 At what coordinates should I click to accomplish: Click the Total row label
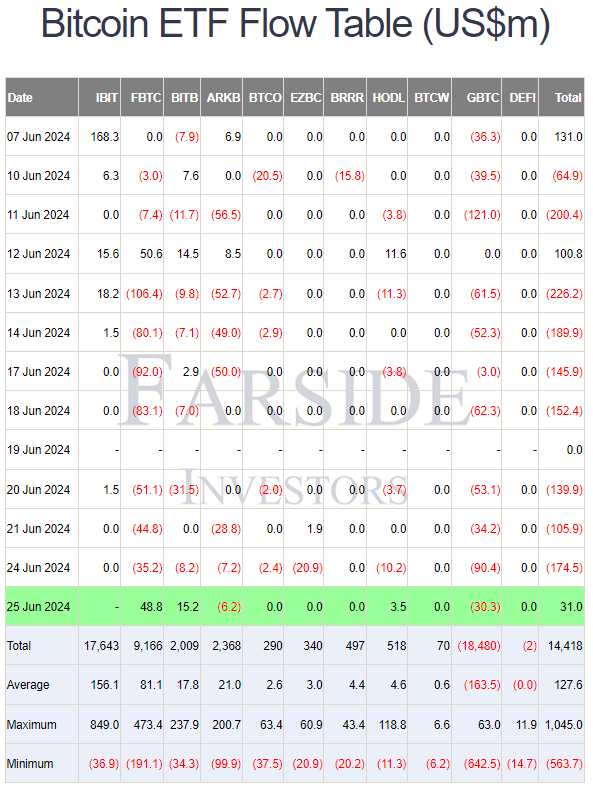(19, 646)
